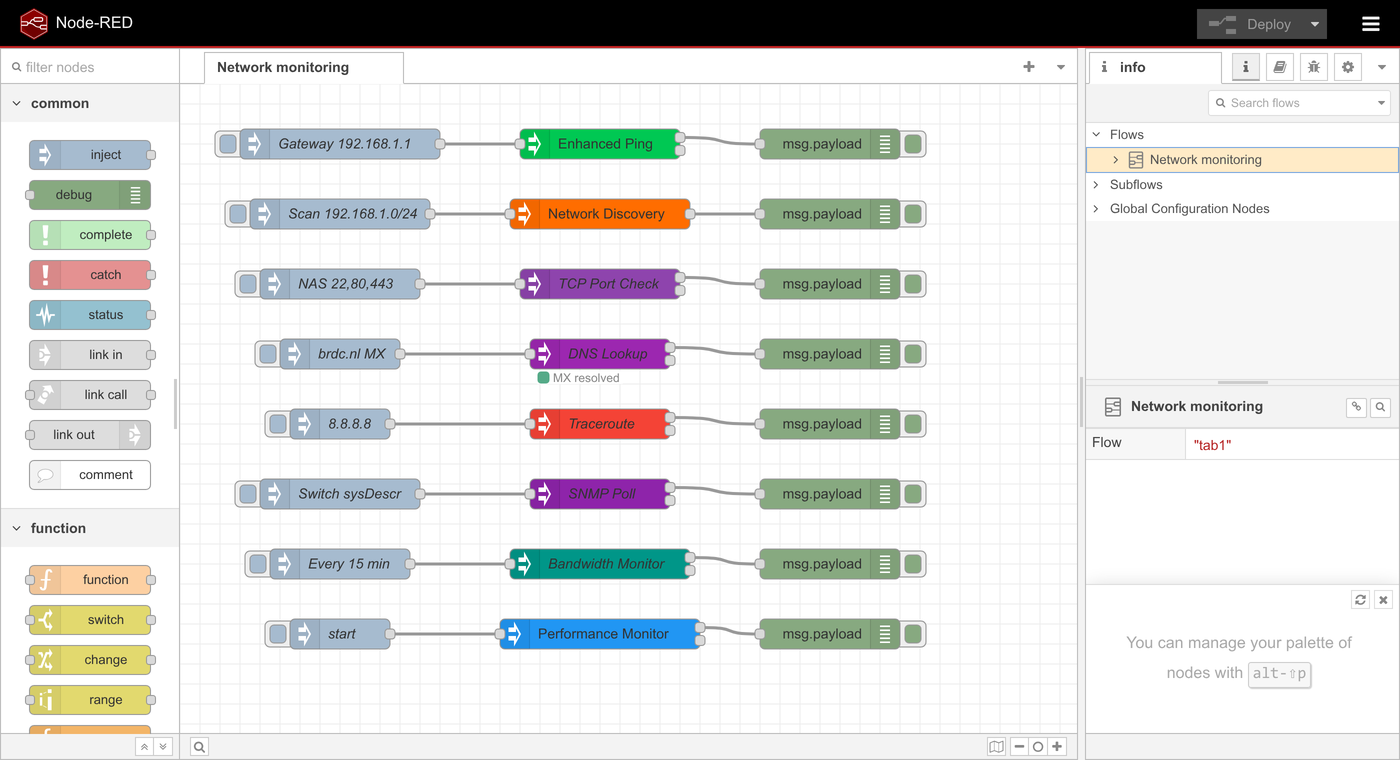This screenshot has height=760, width=1400.
Task: Toggle debug node button on Performance Monitor row
Action: [x=913, y=634]
